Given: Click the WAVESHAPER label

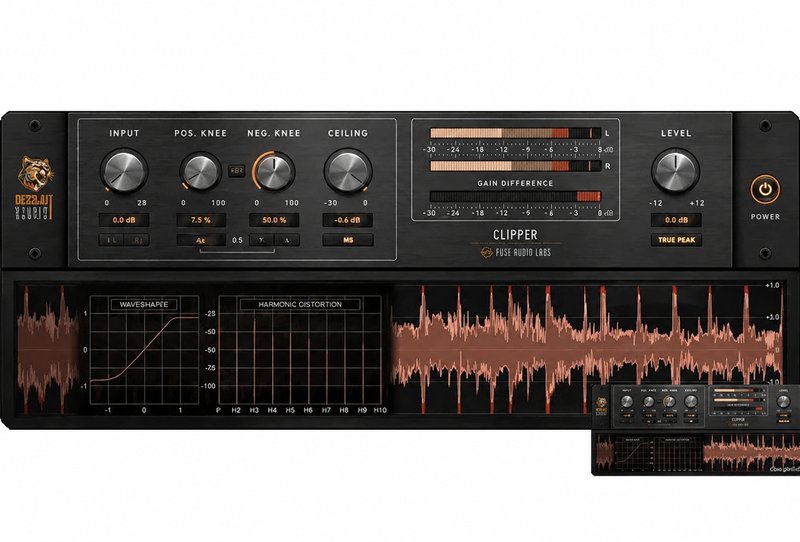Looking at the screenshot, I should [144, 304].
